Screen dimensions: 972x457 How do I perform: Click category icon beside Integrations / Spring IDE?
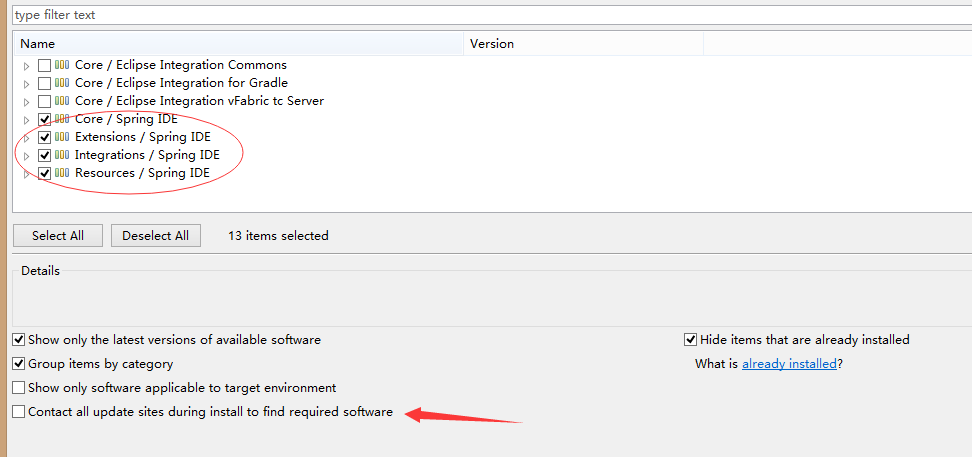tap(61, 155)
